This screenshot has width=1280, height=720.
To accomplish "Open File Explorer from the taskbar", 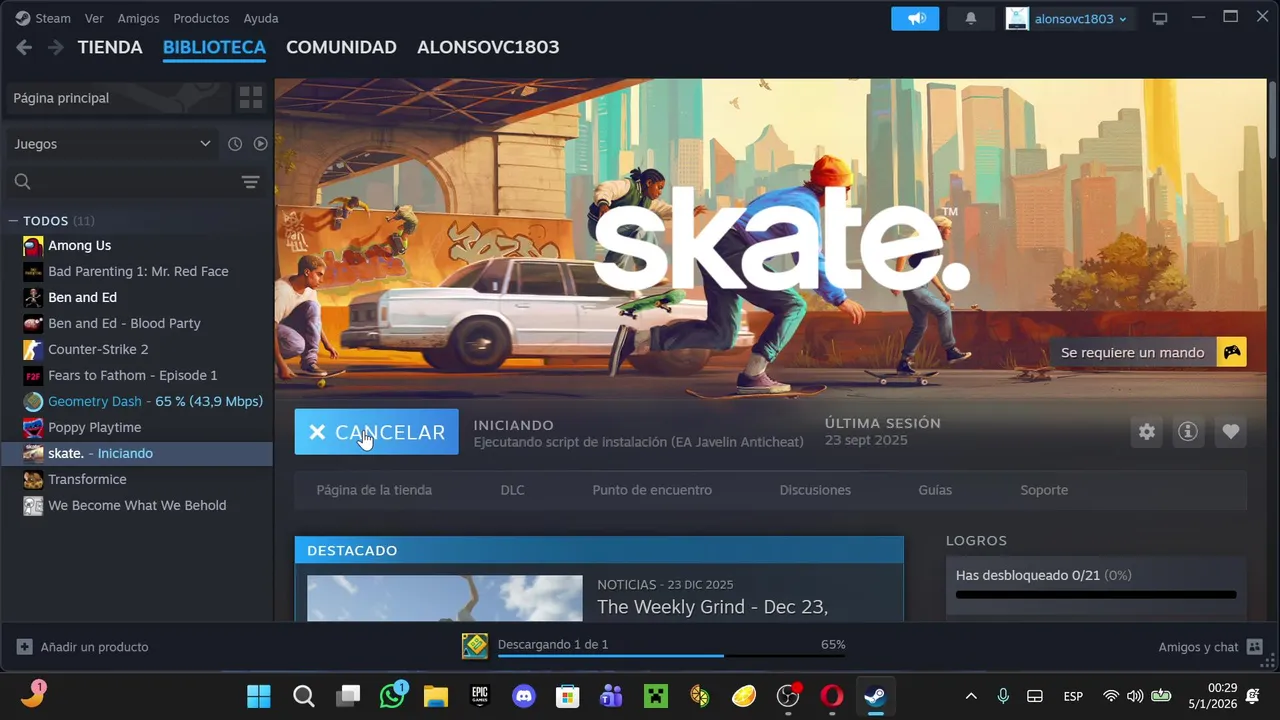I will pos(436,696).
